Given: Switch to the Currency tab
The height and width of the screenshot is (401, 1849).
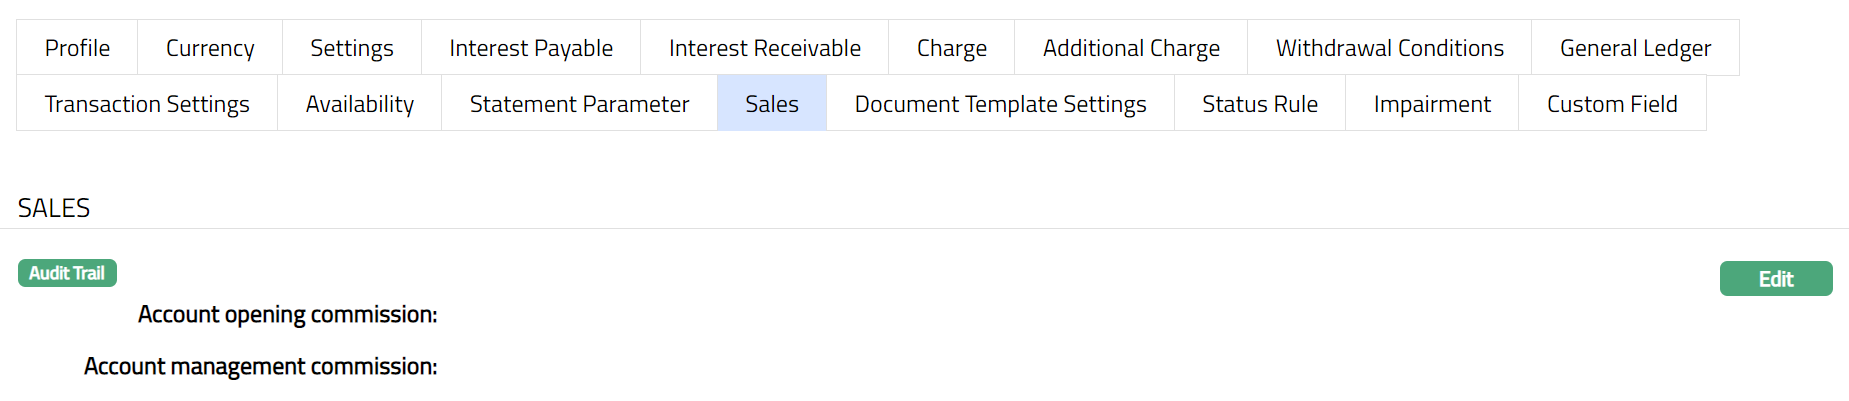Looking at the screenshot, I should 210,48.
